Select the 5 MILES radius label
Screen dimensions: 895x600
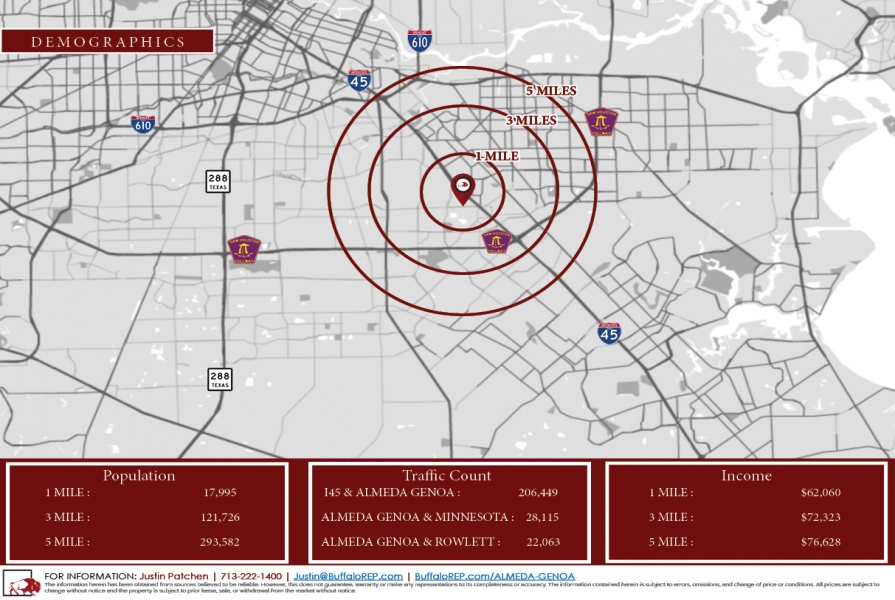pos(550,91)
